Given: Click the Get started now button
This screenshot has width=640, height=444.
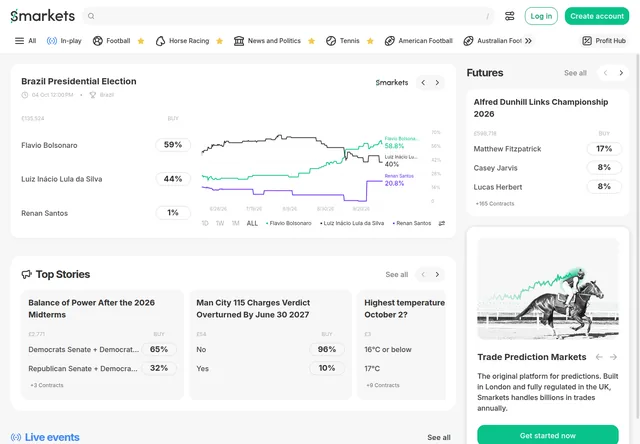Looking at the screenshot, I should (548, 435).
